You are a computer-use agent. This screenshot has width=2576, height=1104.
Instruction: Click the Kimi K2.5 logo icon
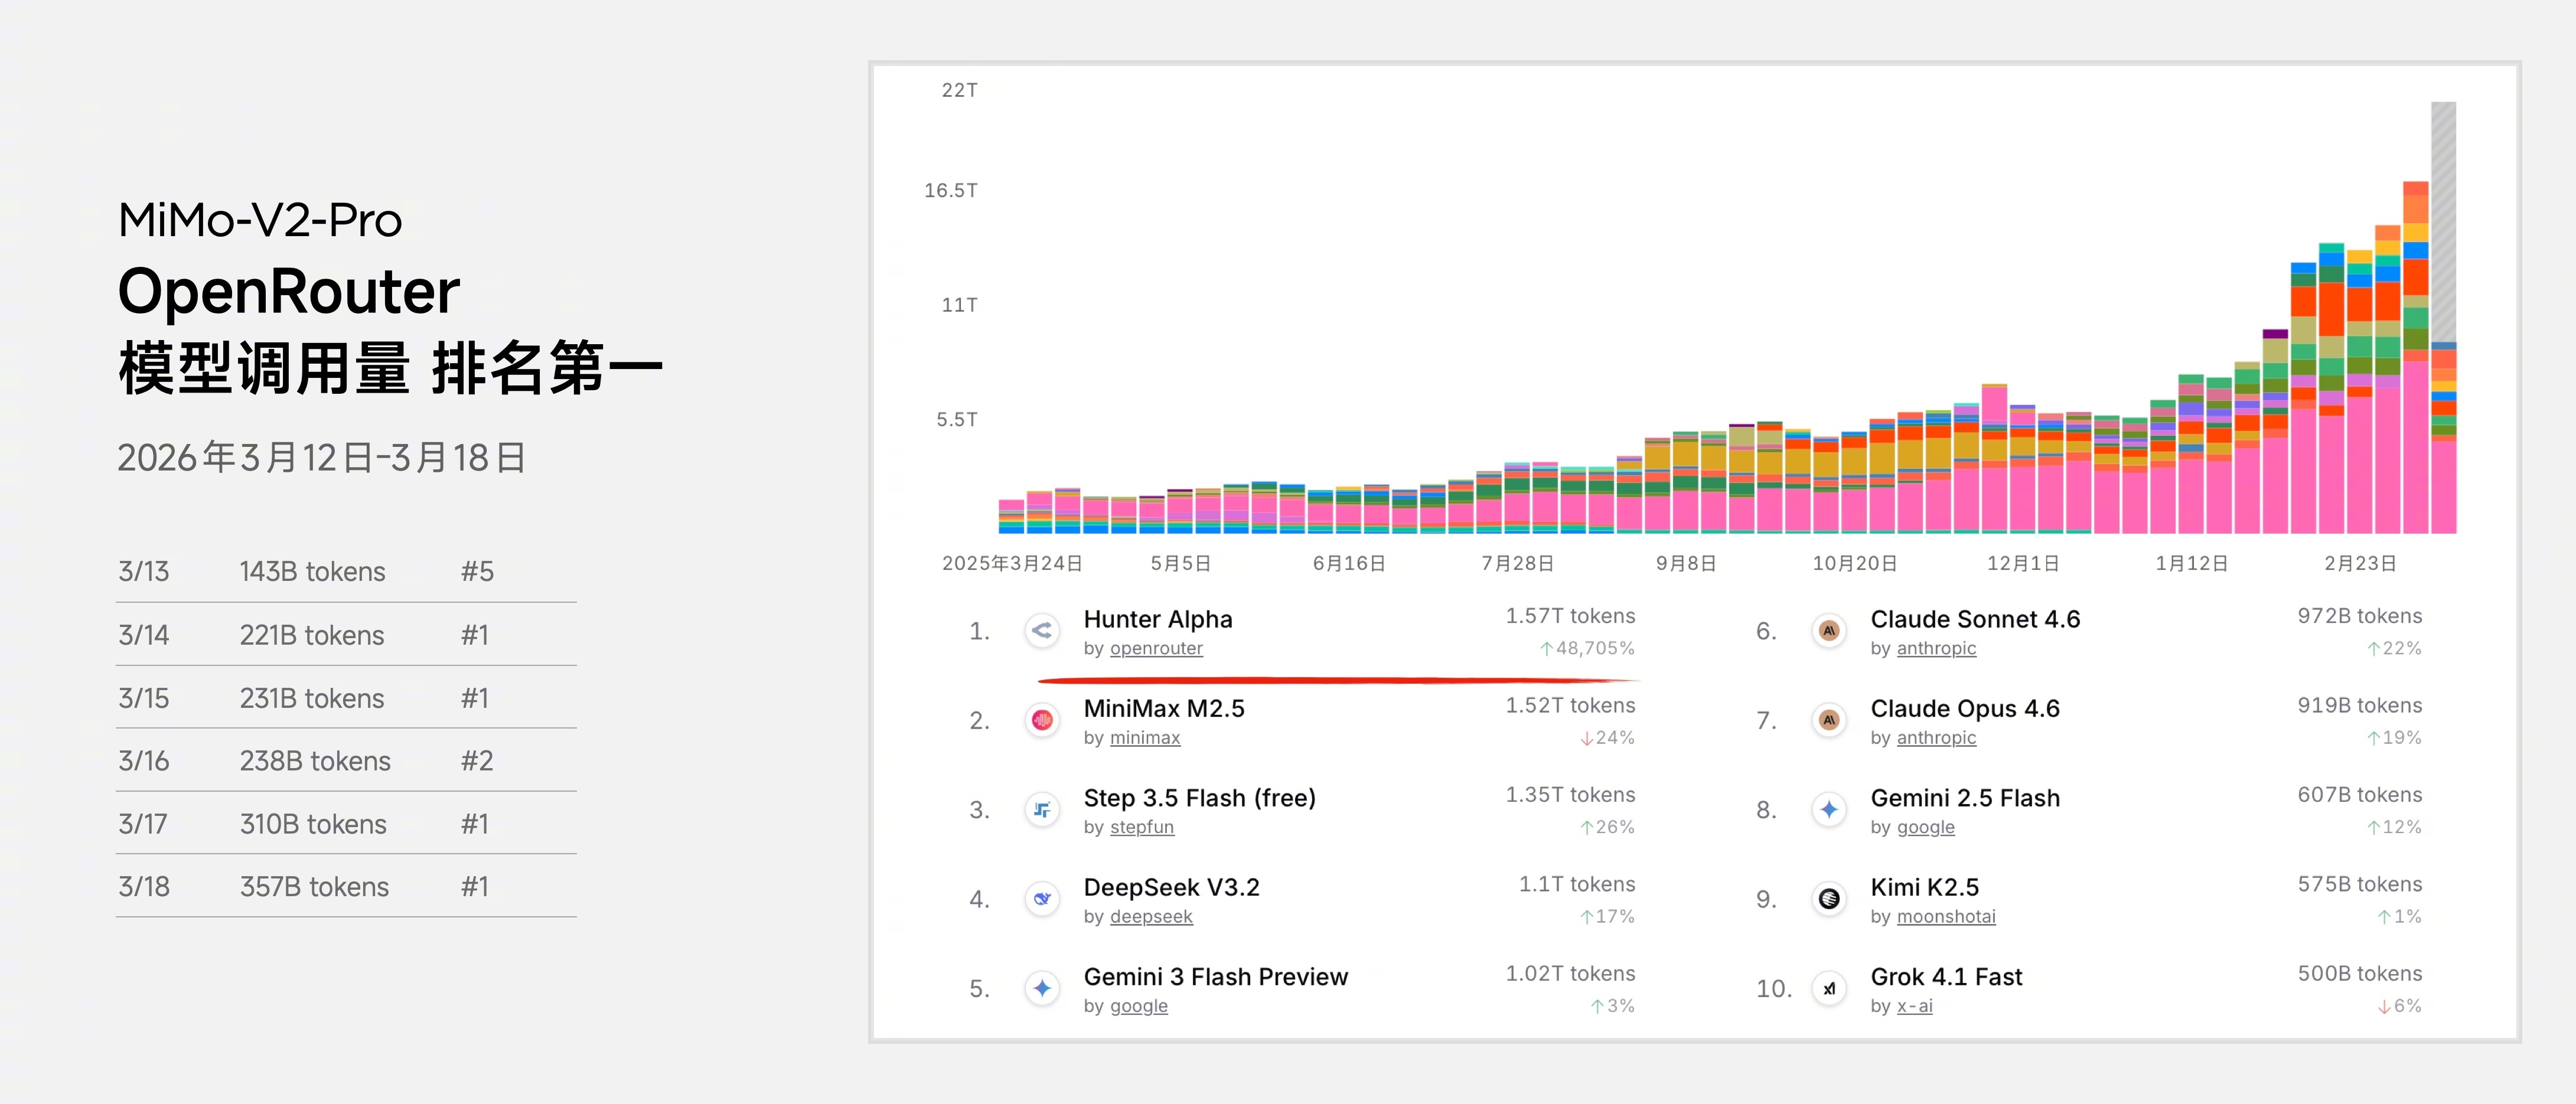1829,899
